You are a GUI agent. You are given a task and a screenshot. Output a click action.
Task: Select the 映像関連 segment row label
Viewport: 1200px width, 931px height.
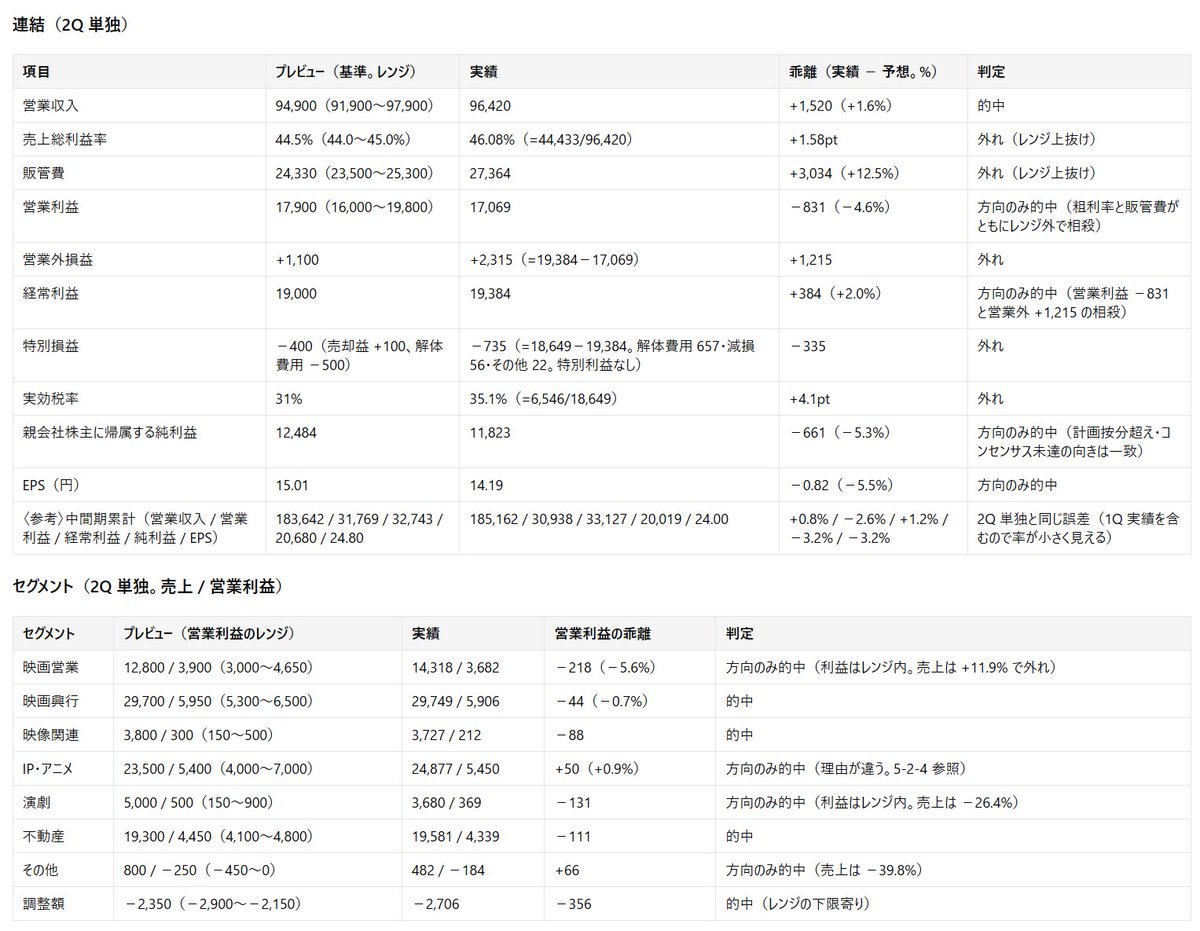[x=49, y=735]
